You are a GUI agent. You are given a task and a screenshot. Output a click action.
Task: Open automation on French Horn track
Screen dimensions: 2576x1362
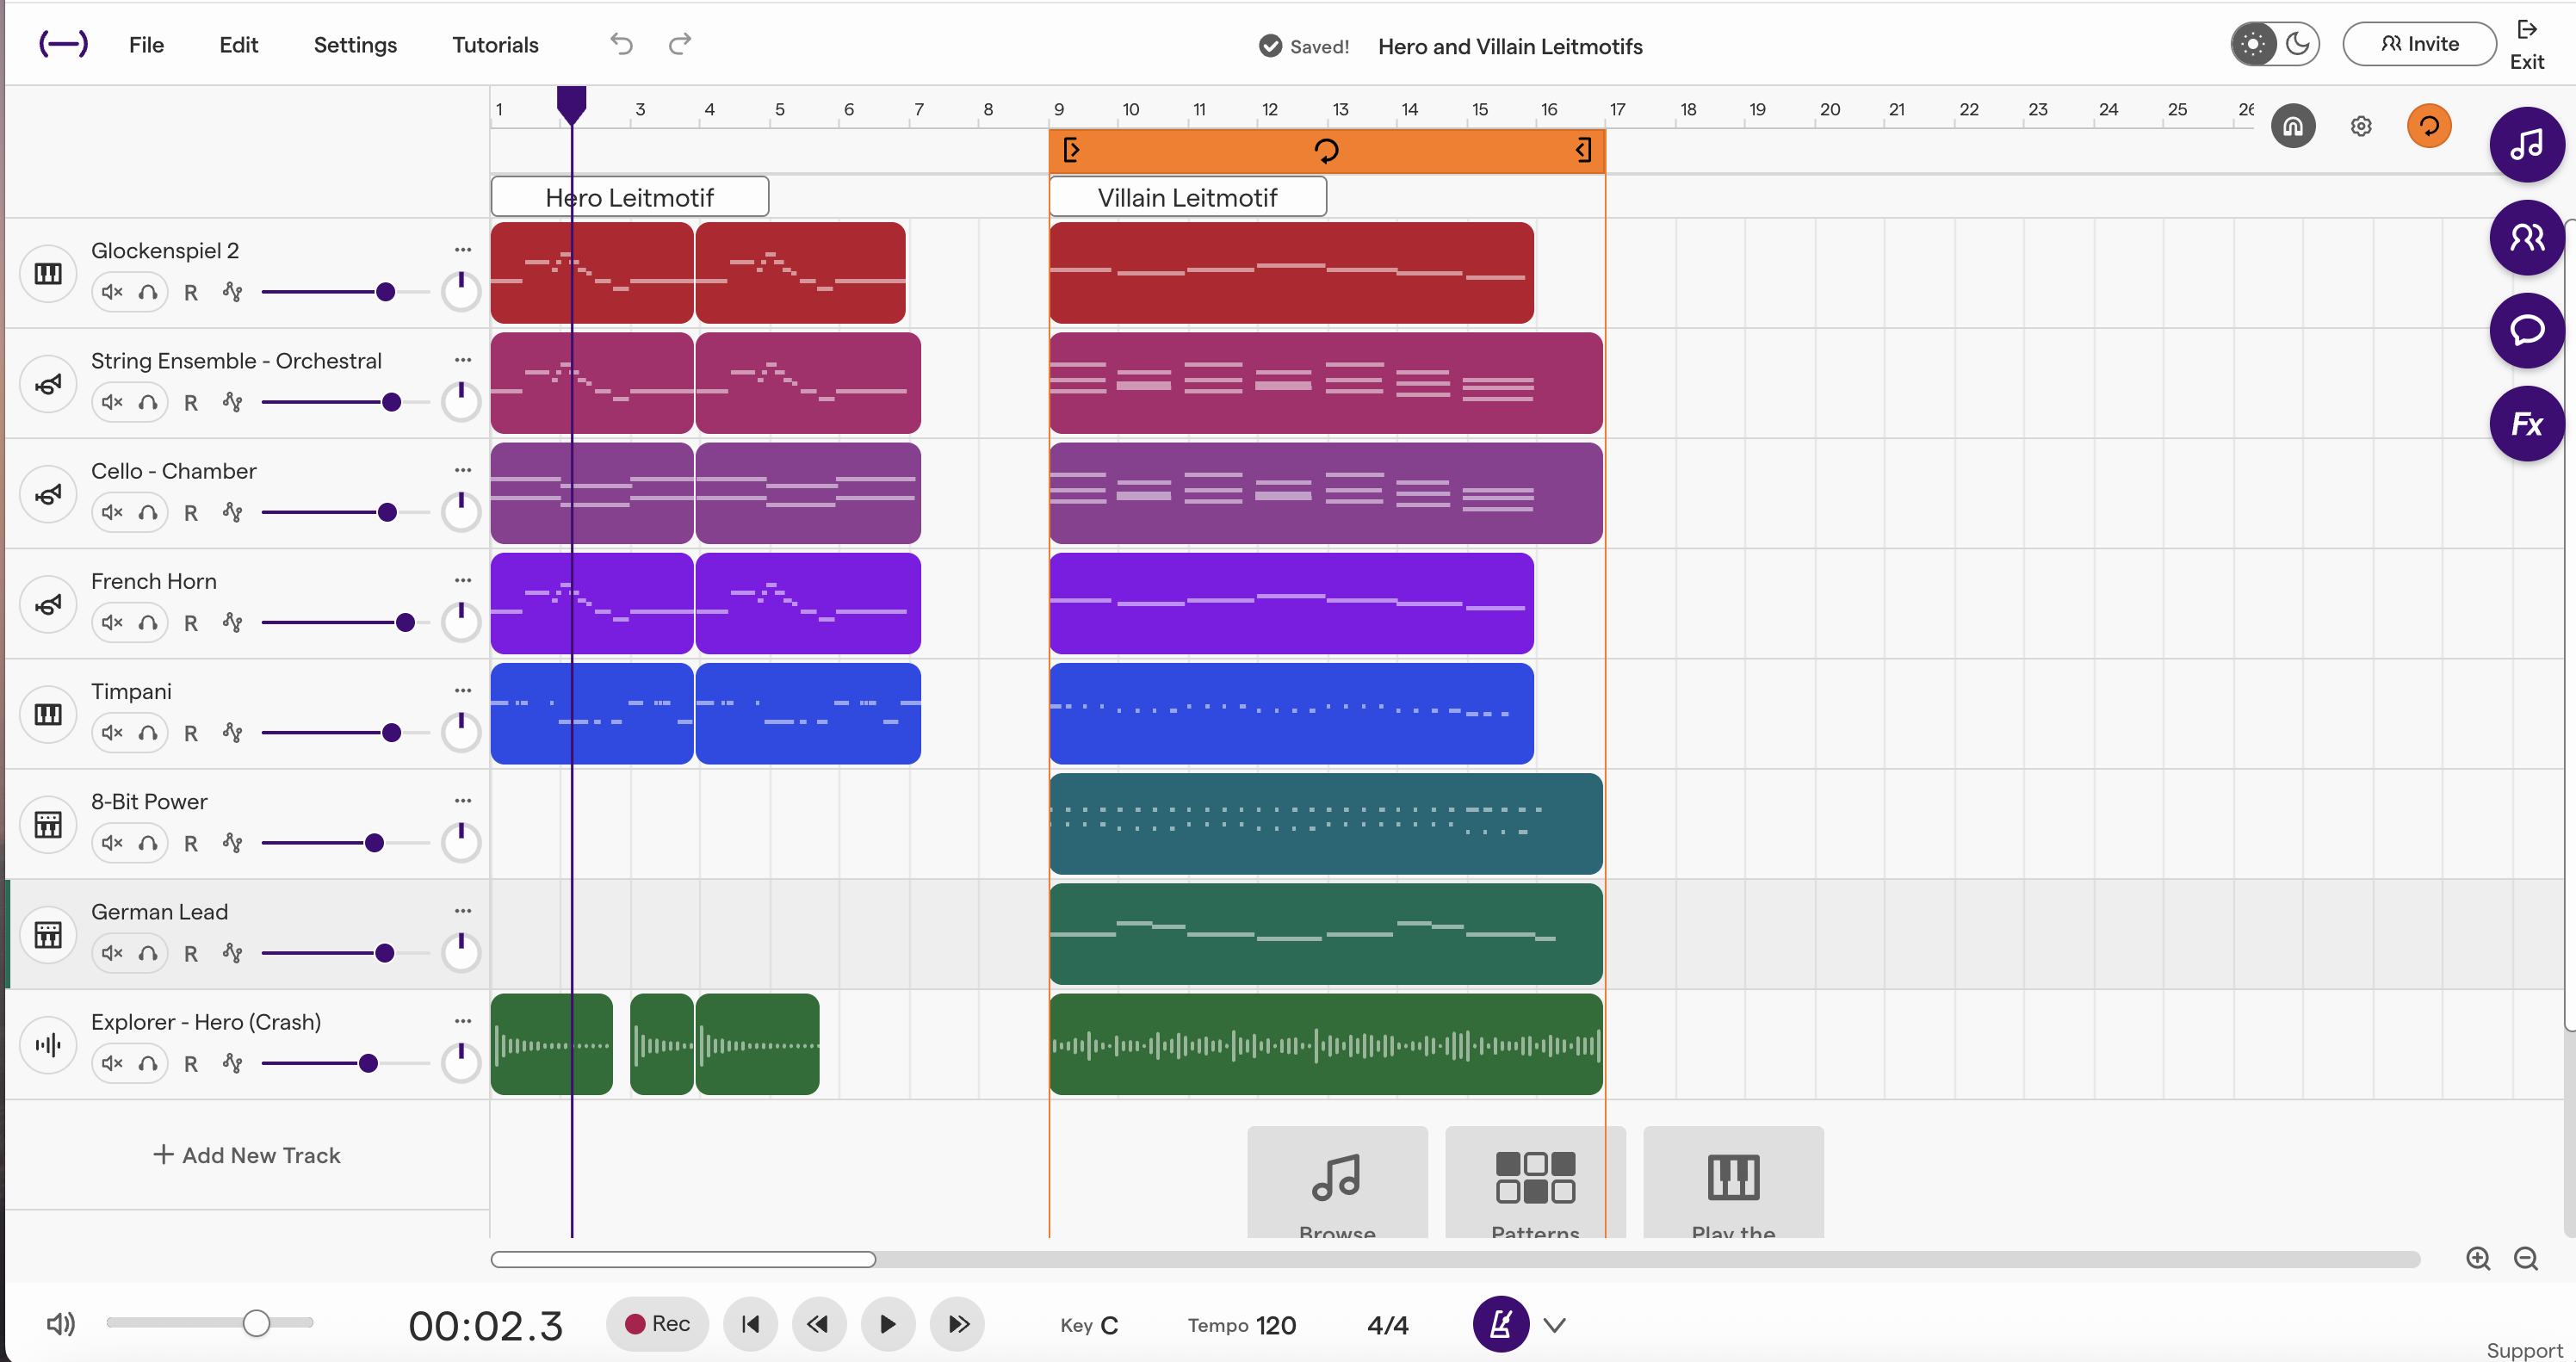tap(233, 622)
